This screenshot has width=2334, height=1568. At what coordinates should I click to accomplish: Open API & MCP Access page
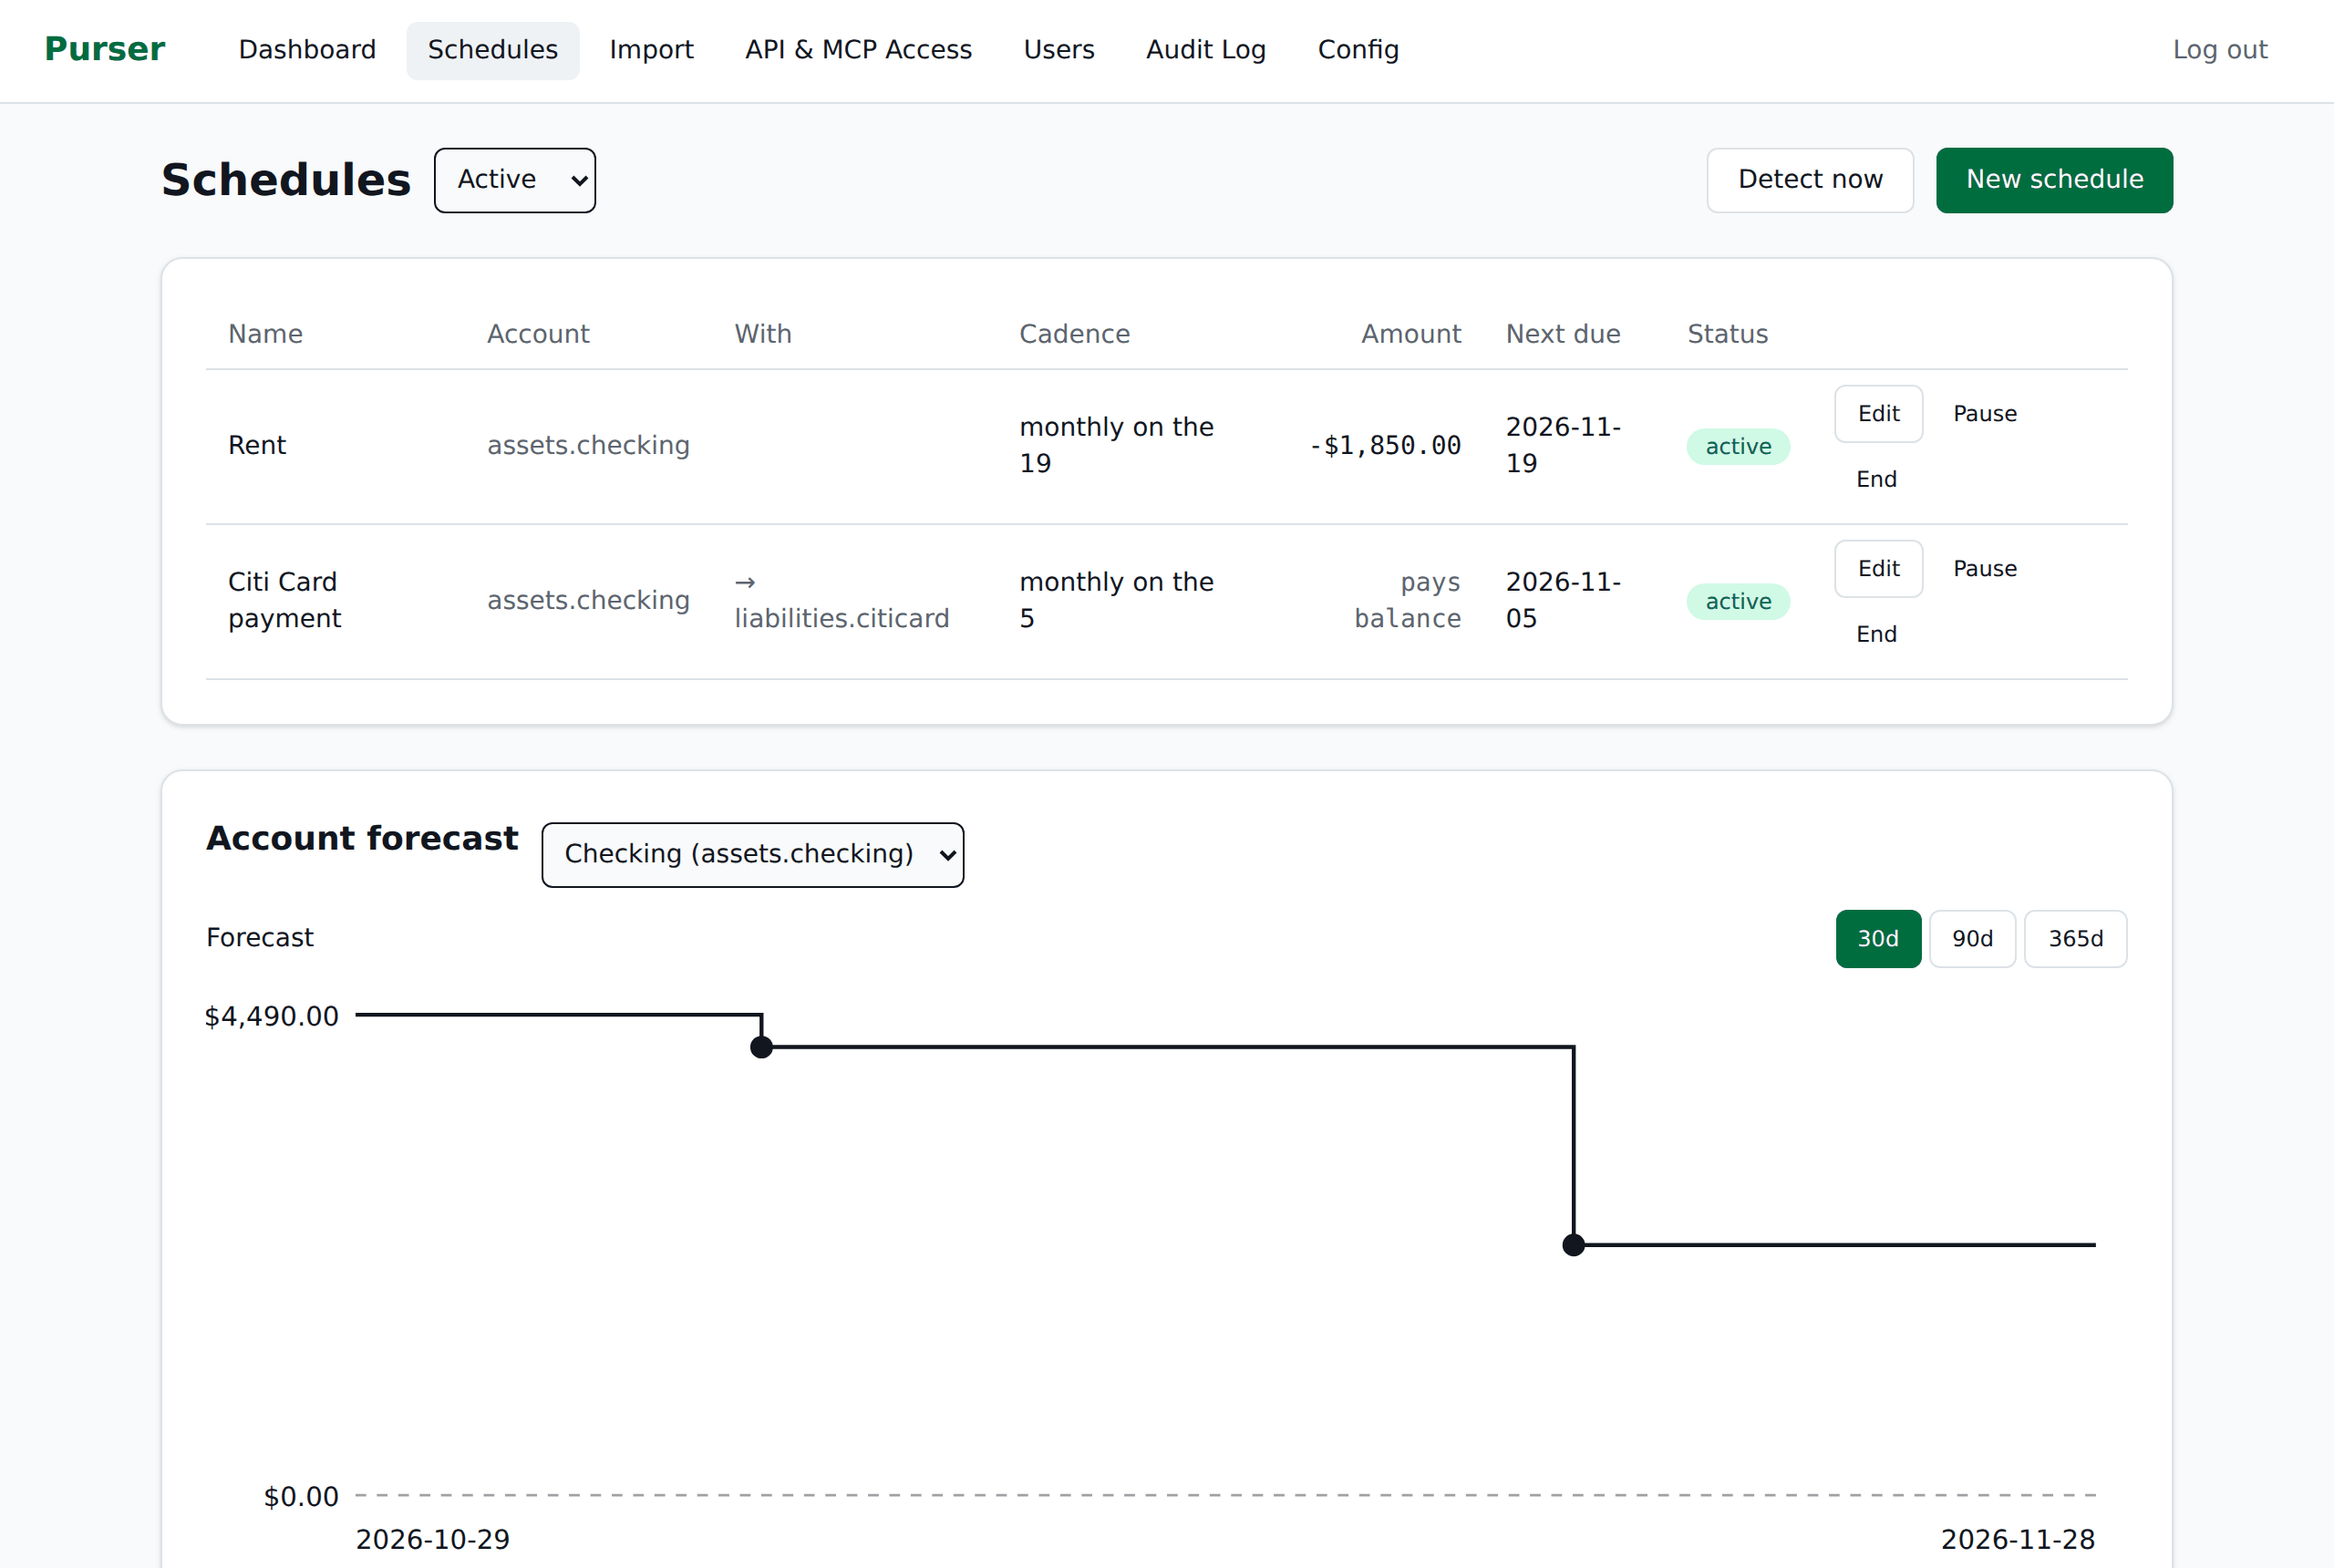(x=858, y=50)
